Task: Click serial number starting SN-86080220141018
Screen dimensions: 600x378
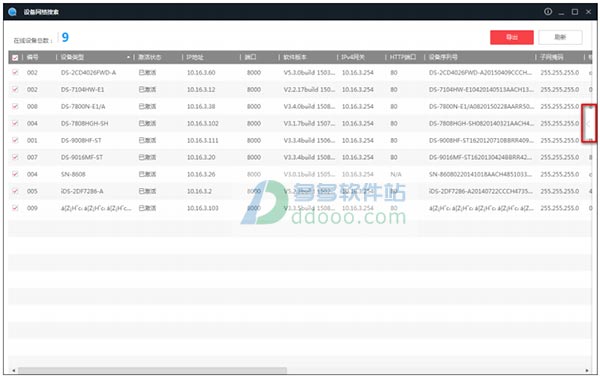Action: pos(481,174)
